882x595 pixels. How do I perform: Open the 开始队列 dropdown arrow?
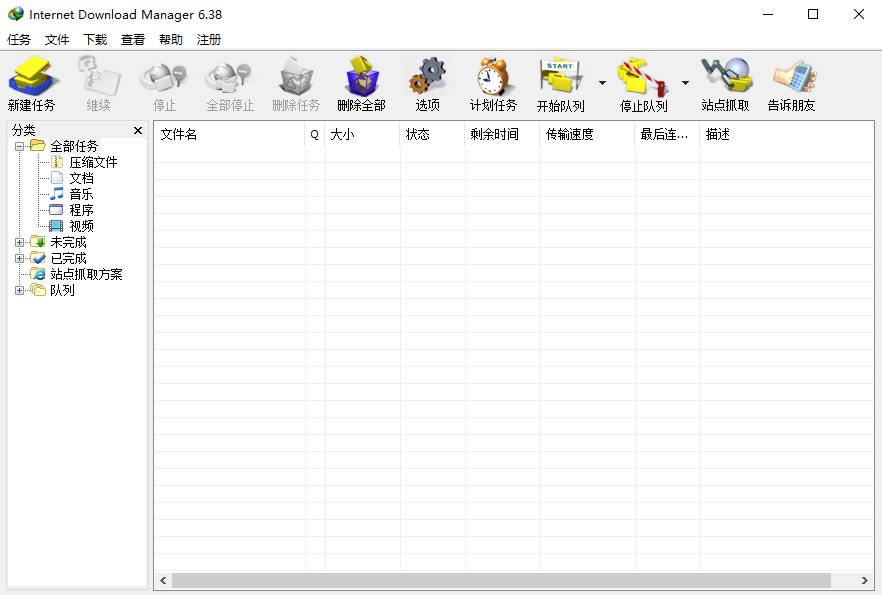pos(602,83)
